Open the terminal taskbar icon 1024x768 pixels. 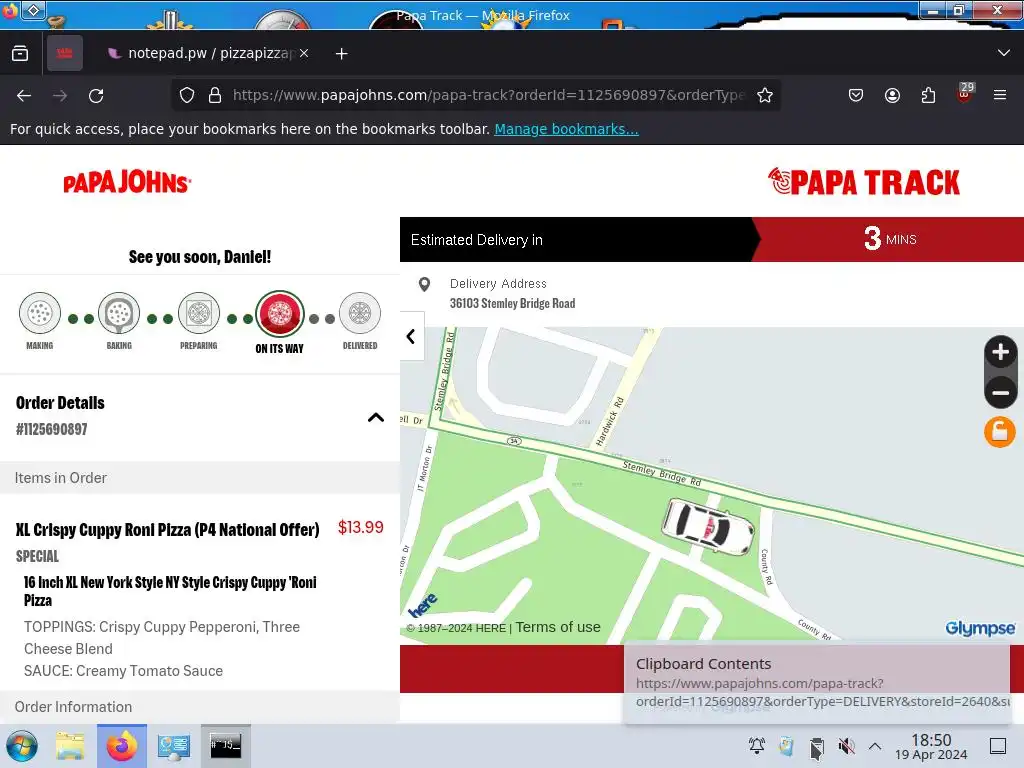(225, 746)
